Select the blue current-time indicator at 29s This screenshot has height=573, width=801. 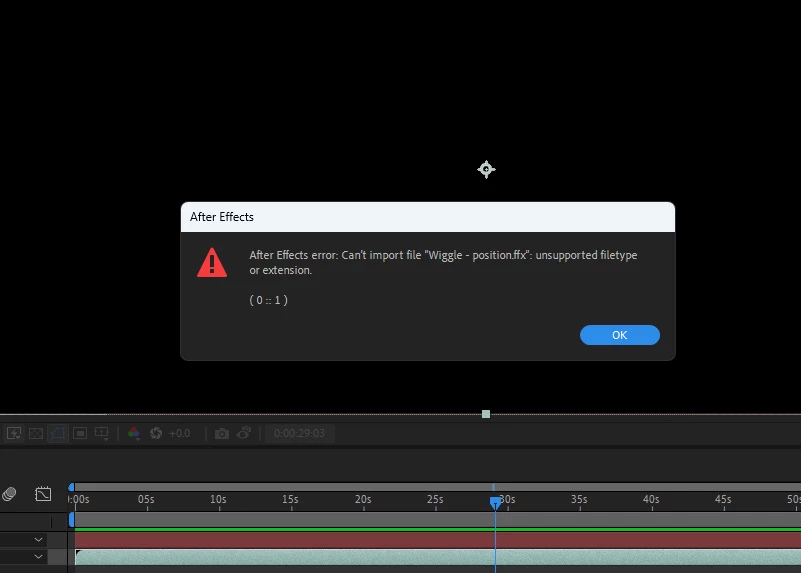click(495, 503)
